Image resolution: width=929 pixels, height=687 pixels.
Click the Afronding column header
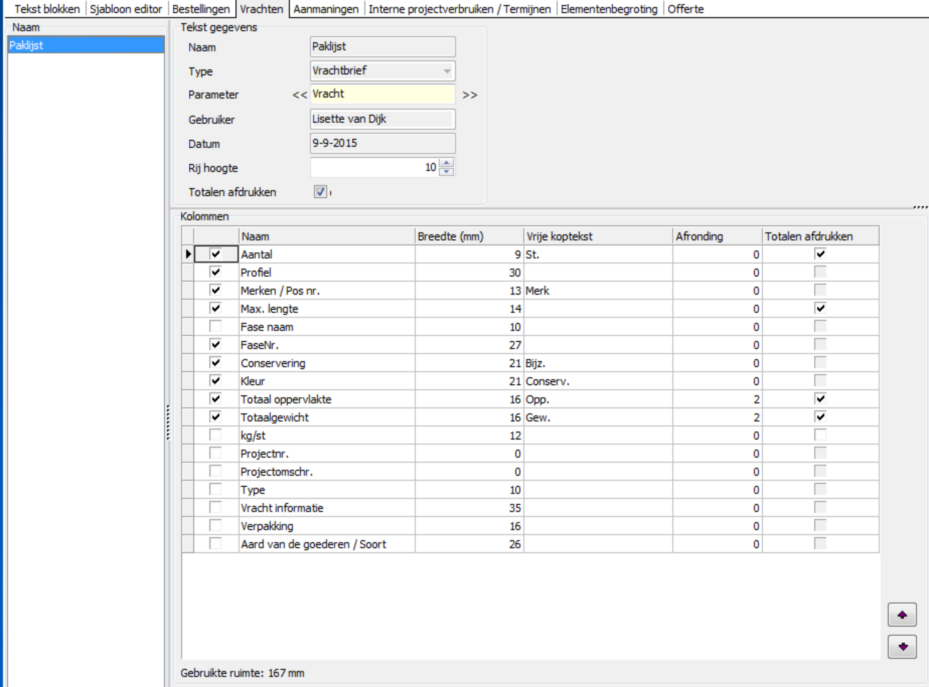coord(717,236)
